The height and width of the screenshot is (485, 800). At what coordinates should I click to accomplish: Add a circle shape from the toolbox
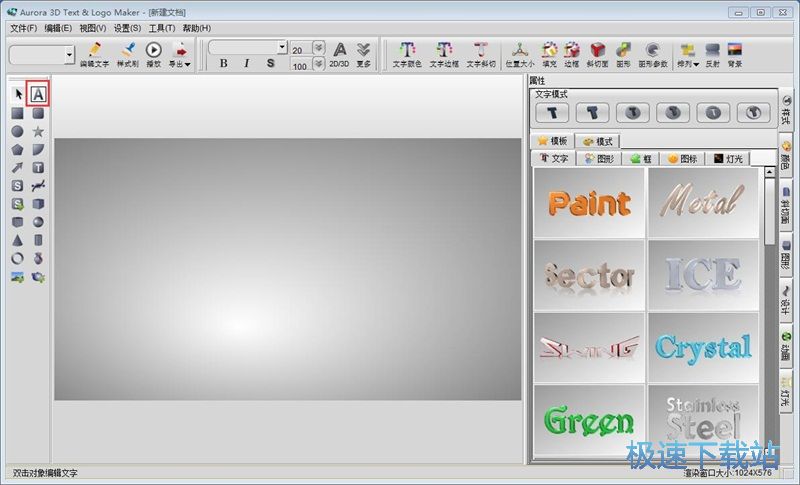point(17,132)
